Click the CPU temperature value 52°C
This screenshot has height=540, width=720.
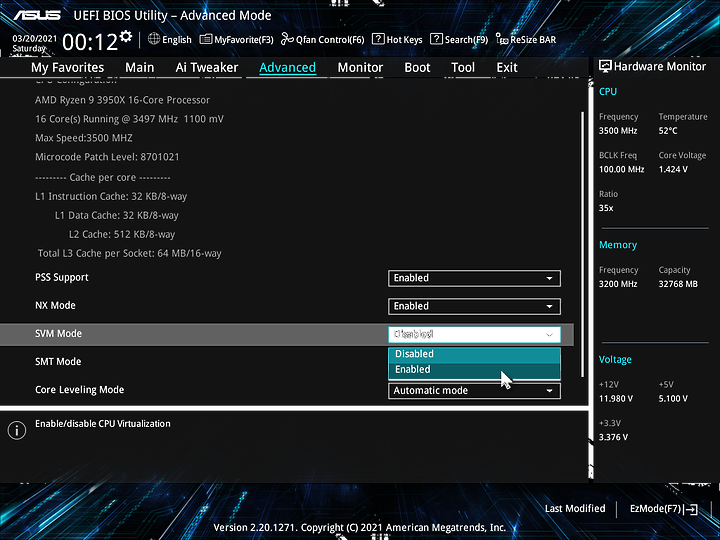tap(668, 131)
